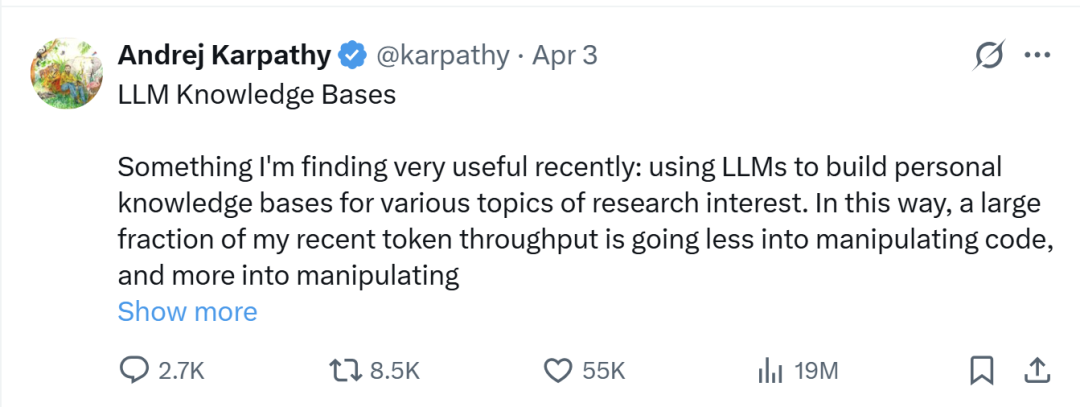Viewport: 1080px width, 407px height.
Task: Open view analytics bar chart icon
Action: (x=769, y=371)
